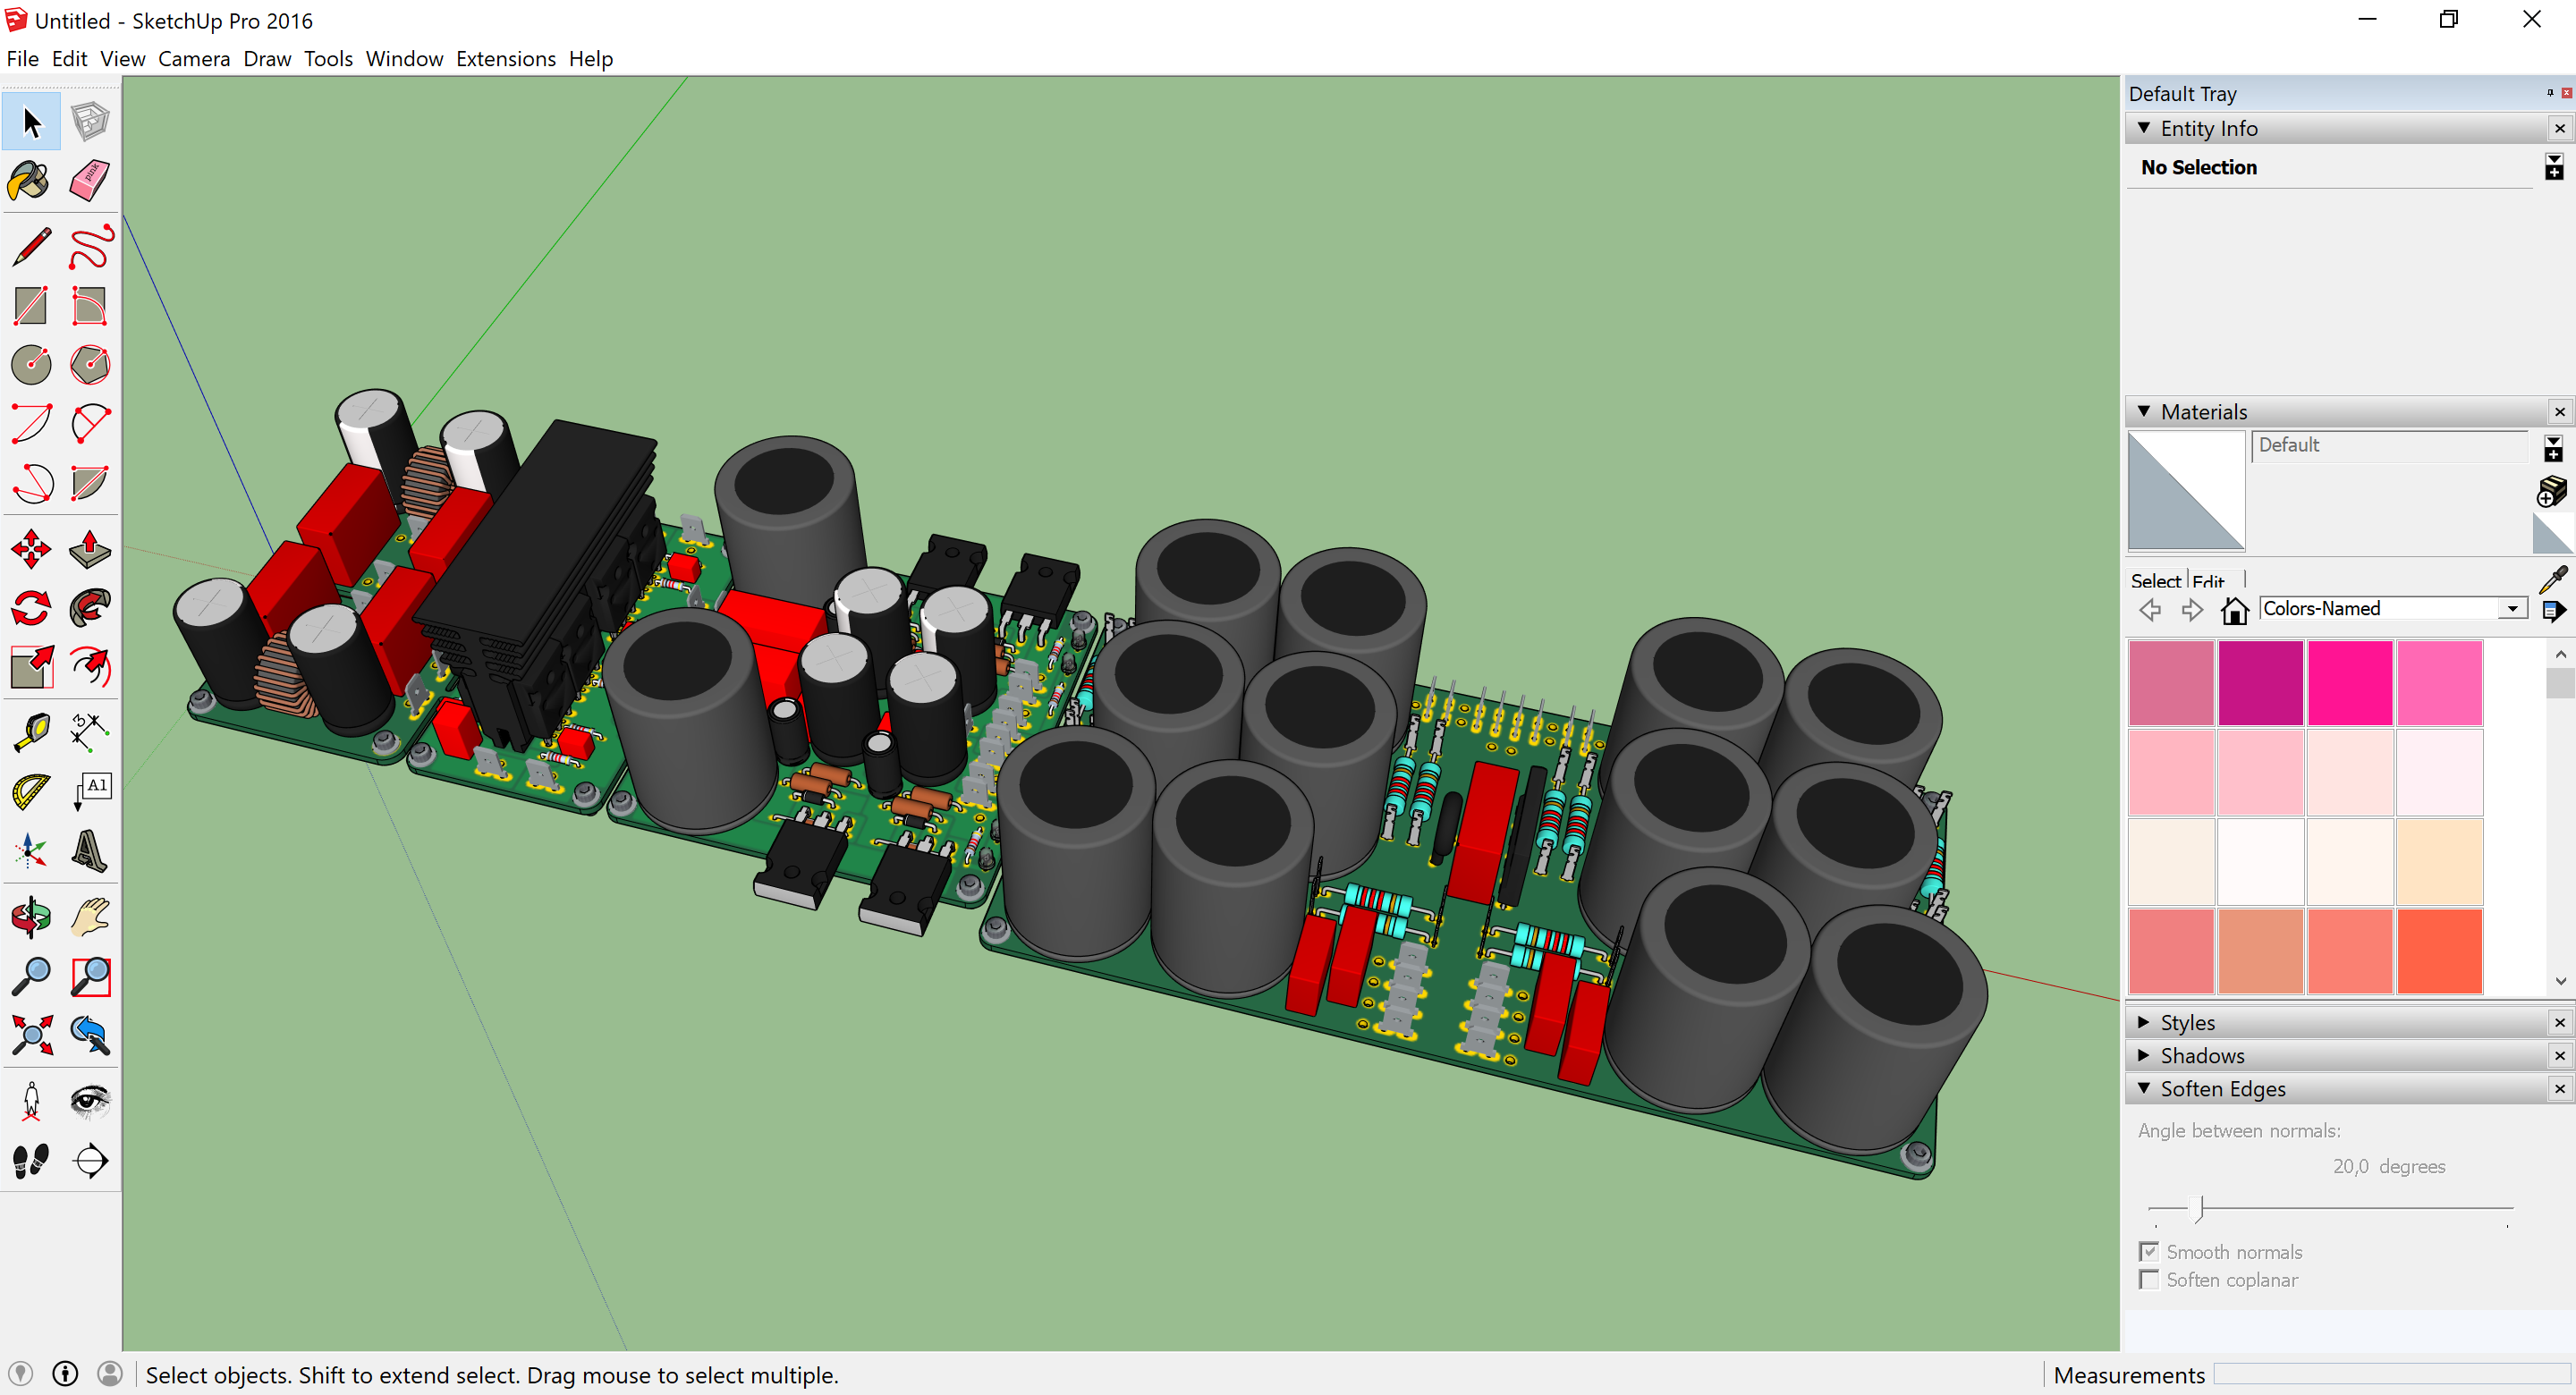Open the Draw menu
The width and height of the screenshot is (2576, 1395).
coord(267,59)
